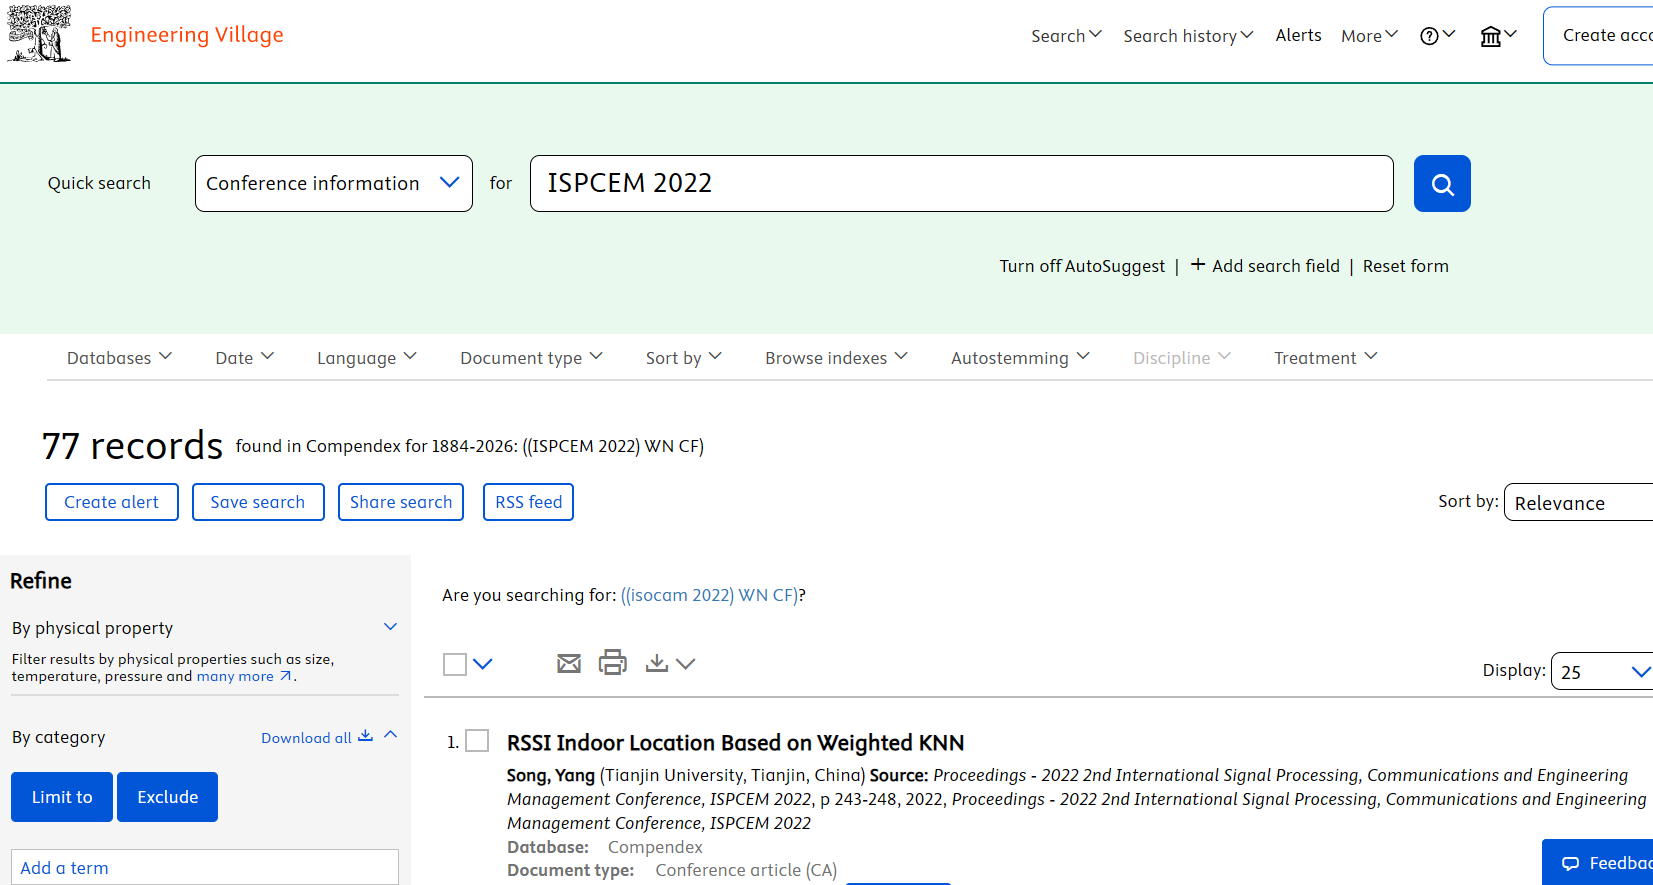The width and height of the screenshot is (1653, 885).
Task: Expand the Browse indexes dropdown
Action: [x=836, y=357]
